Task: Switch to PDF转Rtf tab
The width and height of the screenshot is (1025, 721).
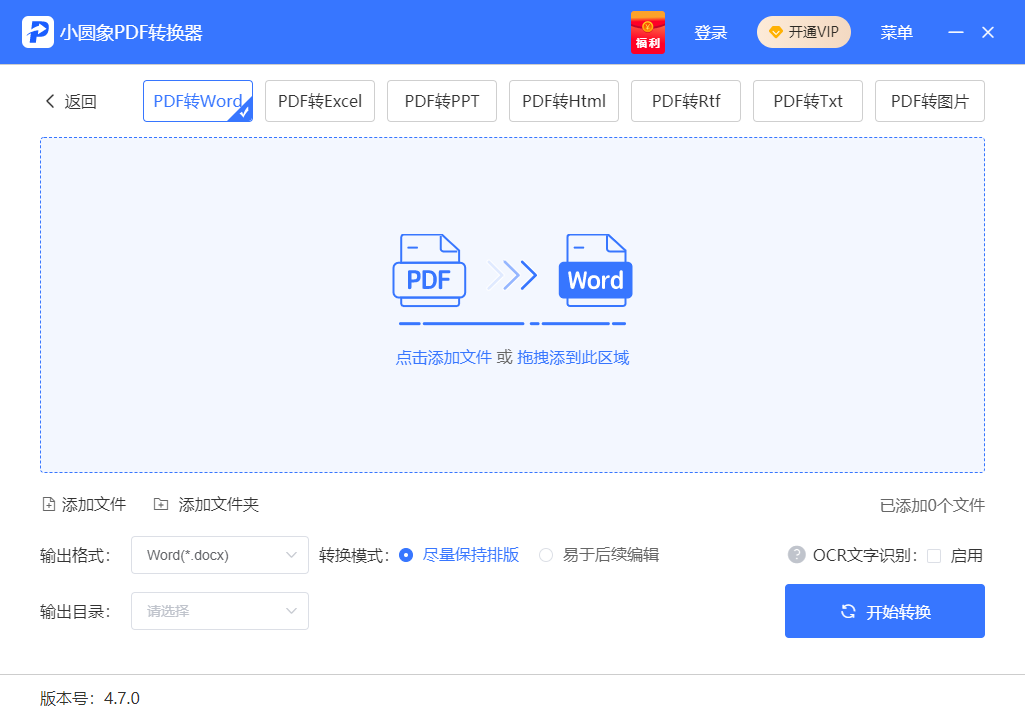Action: tap(686, 101)
